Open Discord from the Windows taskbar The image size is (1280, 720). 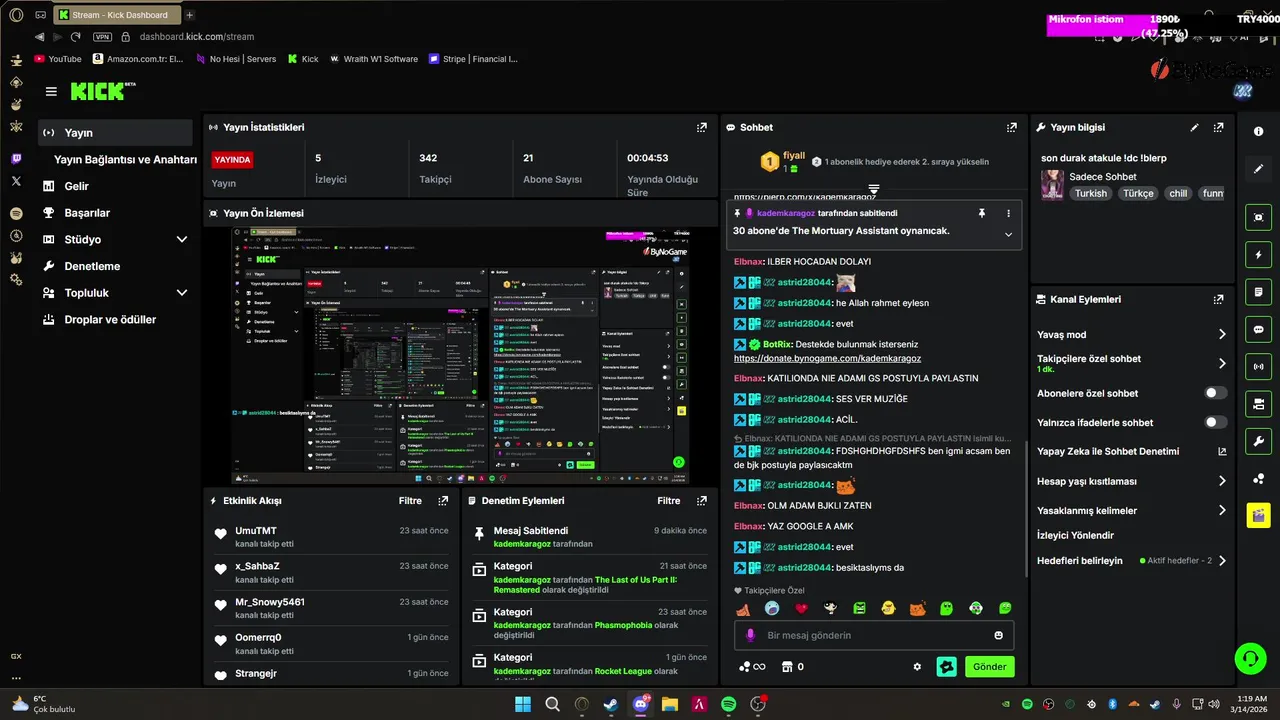click(640, 704)
